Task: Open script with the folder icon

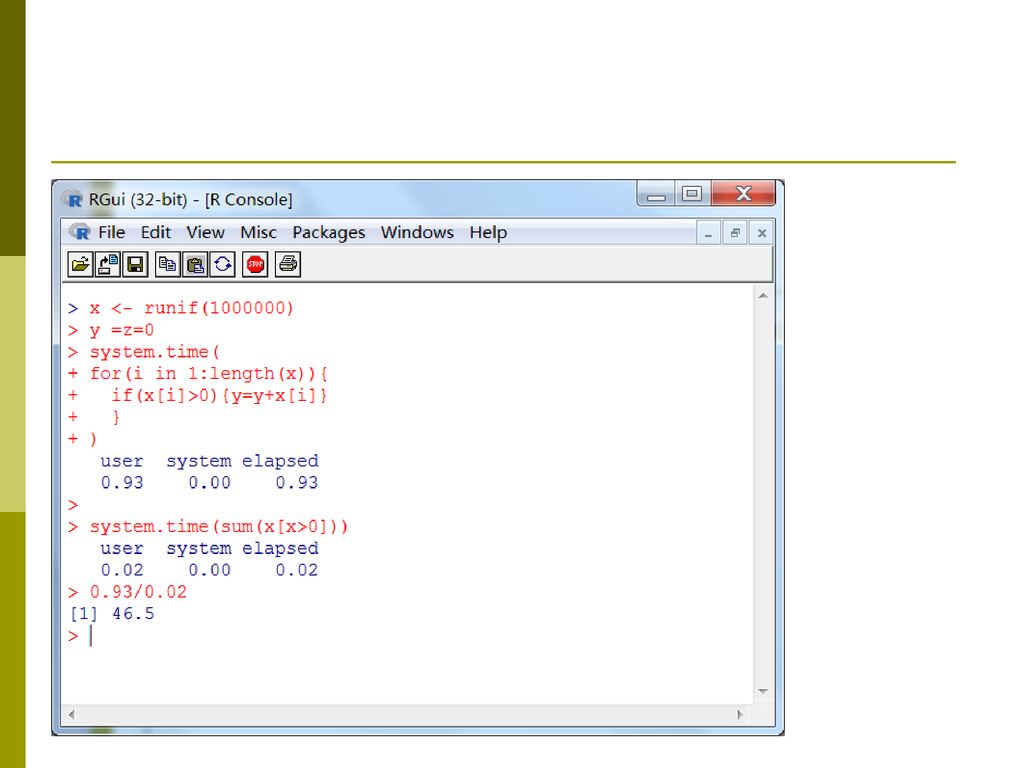Action: pos(80,264)
